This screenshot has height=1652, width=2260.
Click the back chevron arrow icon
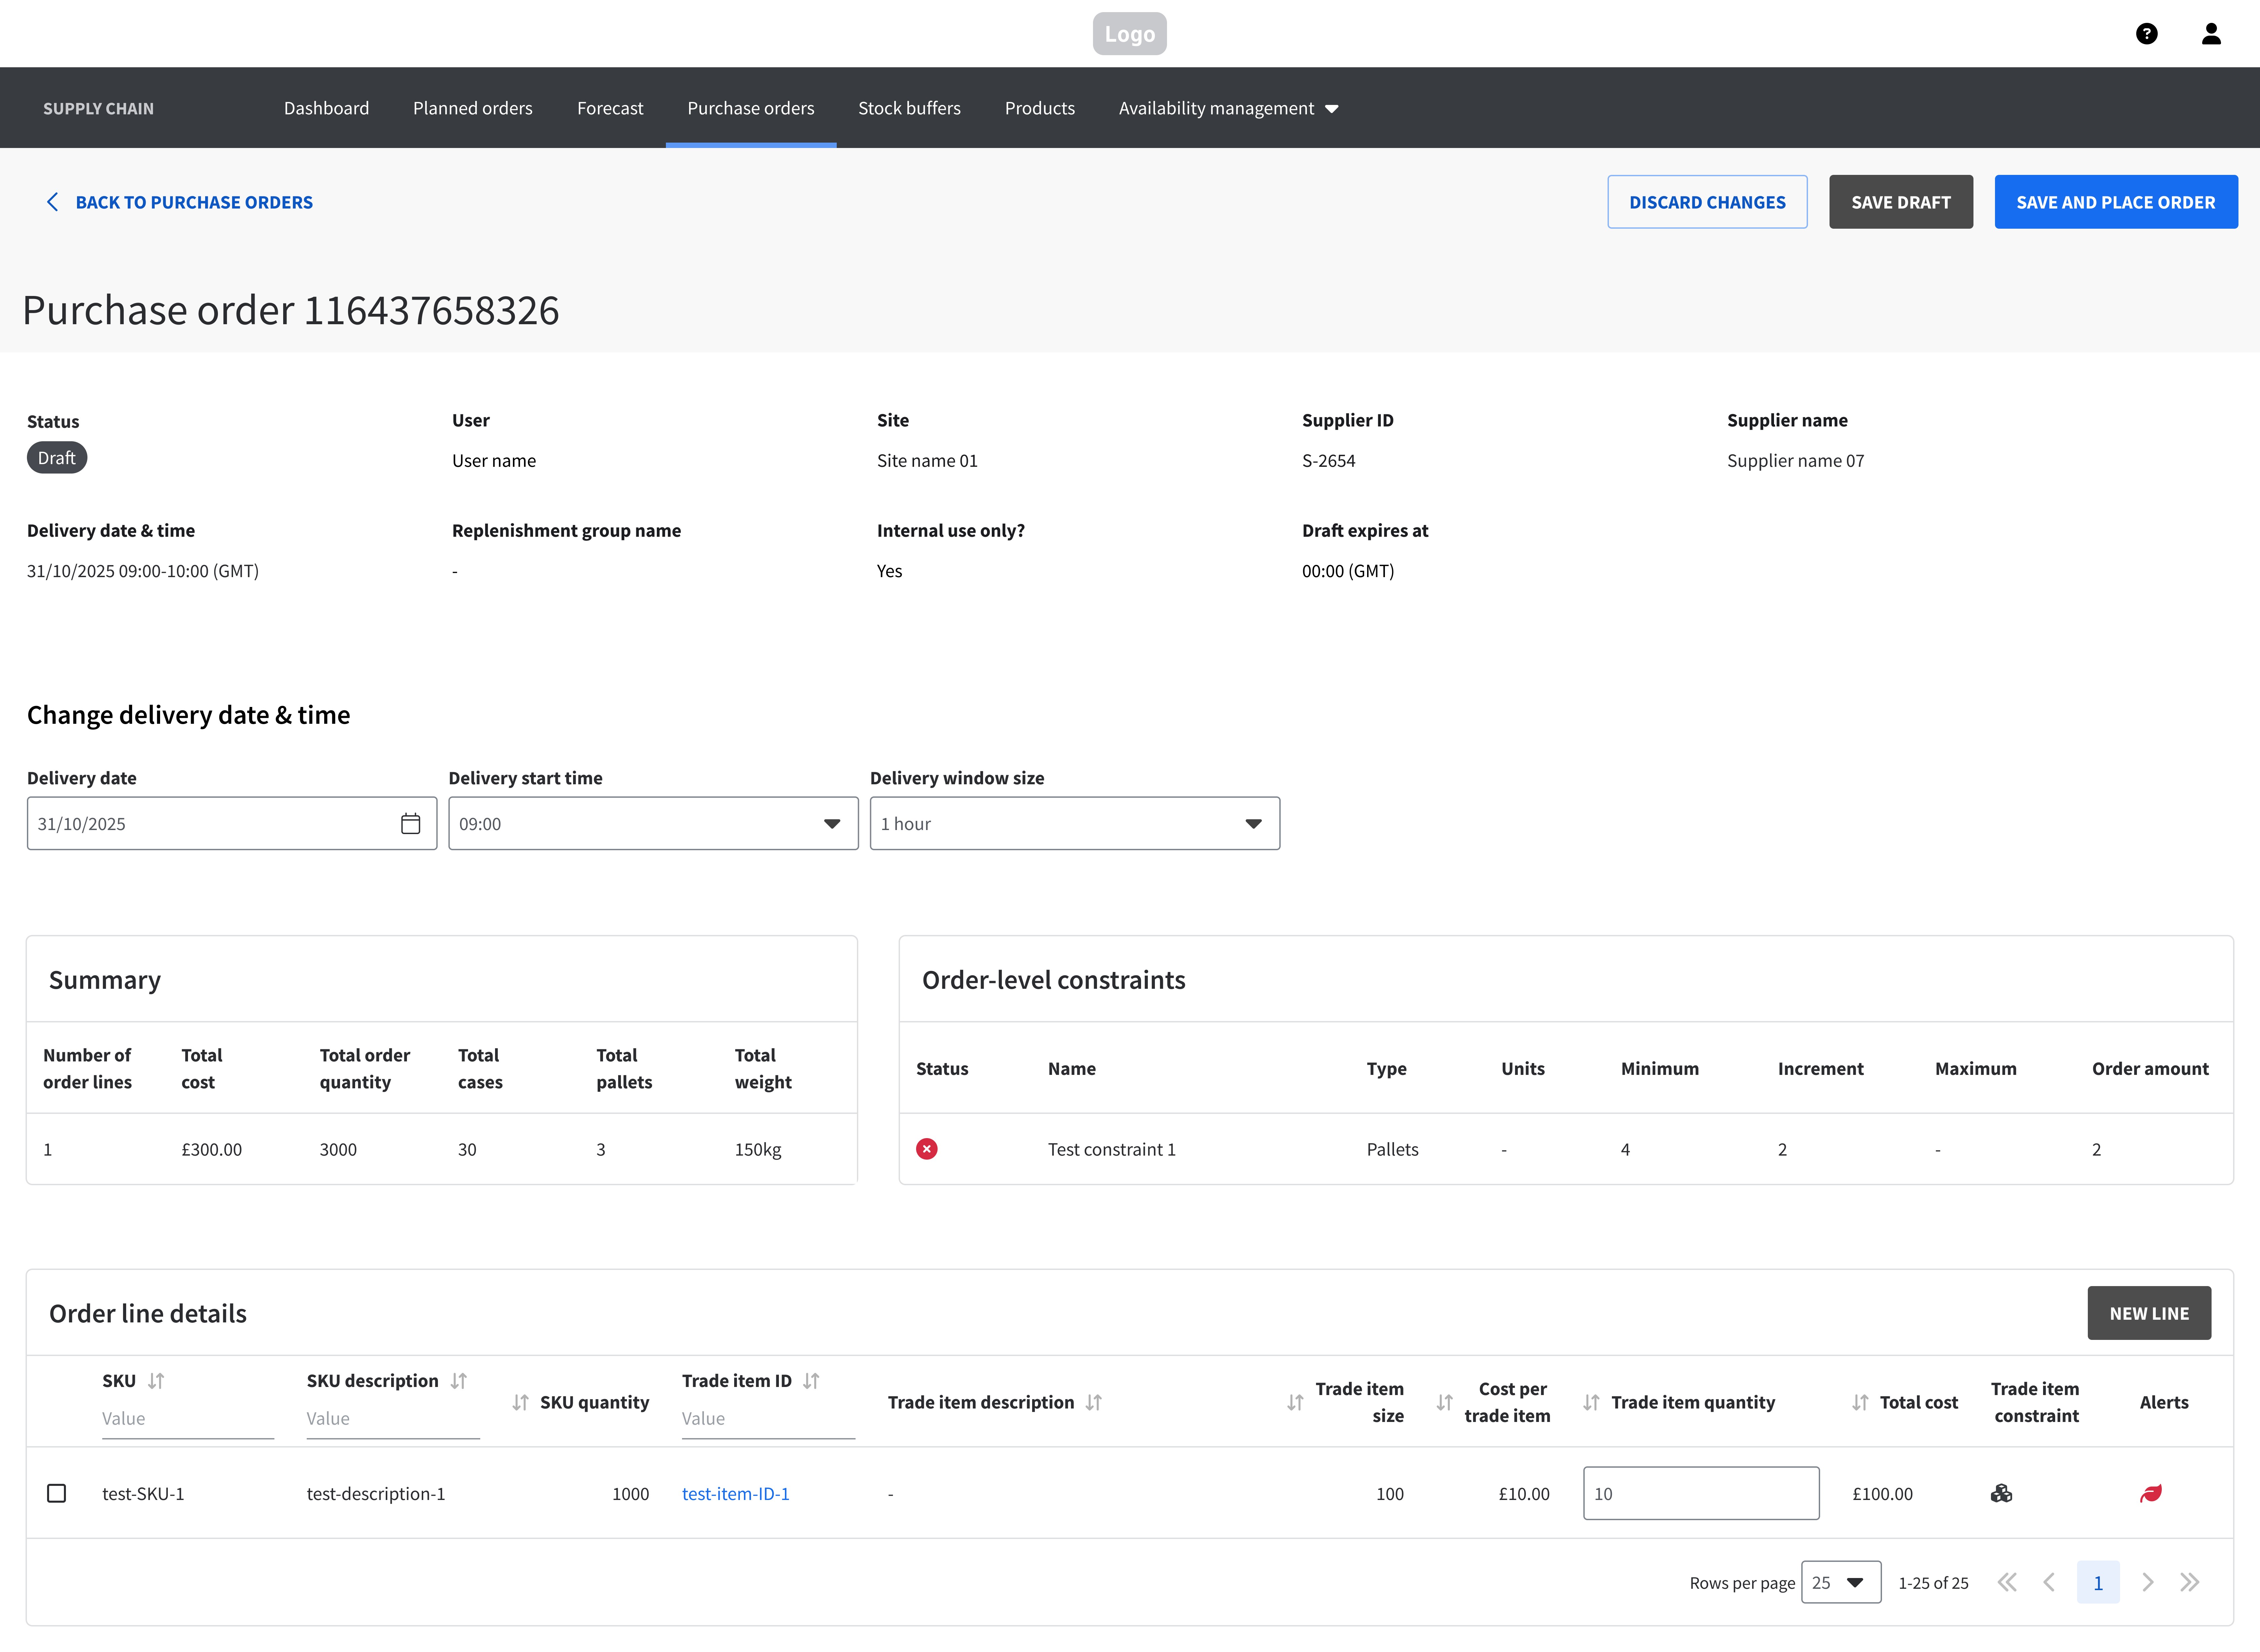(x=53, y=202)
